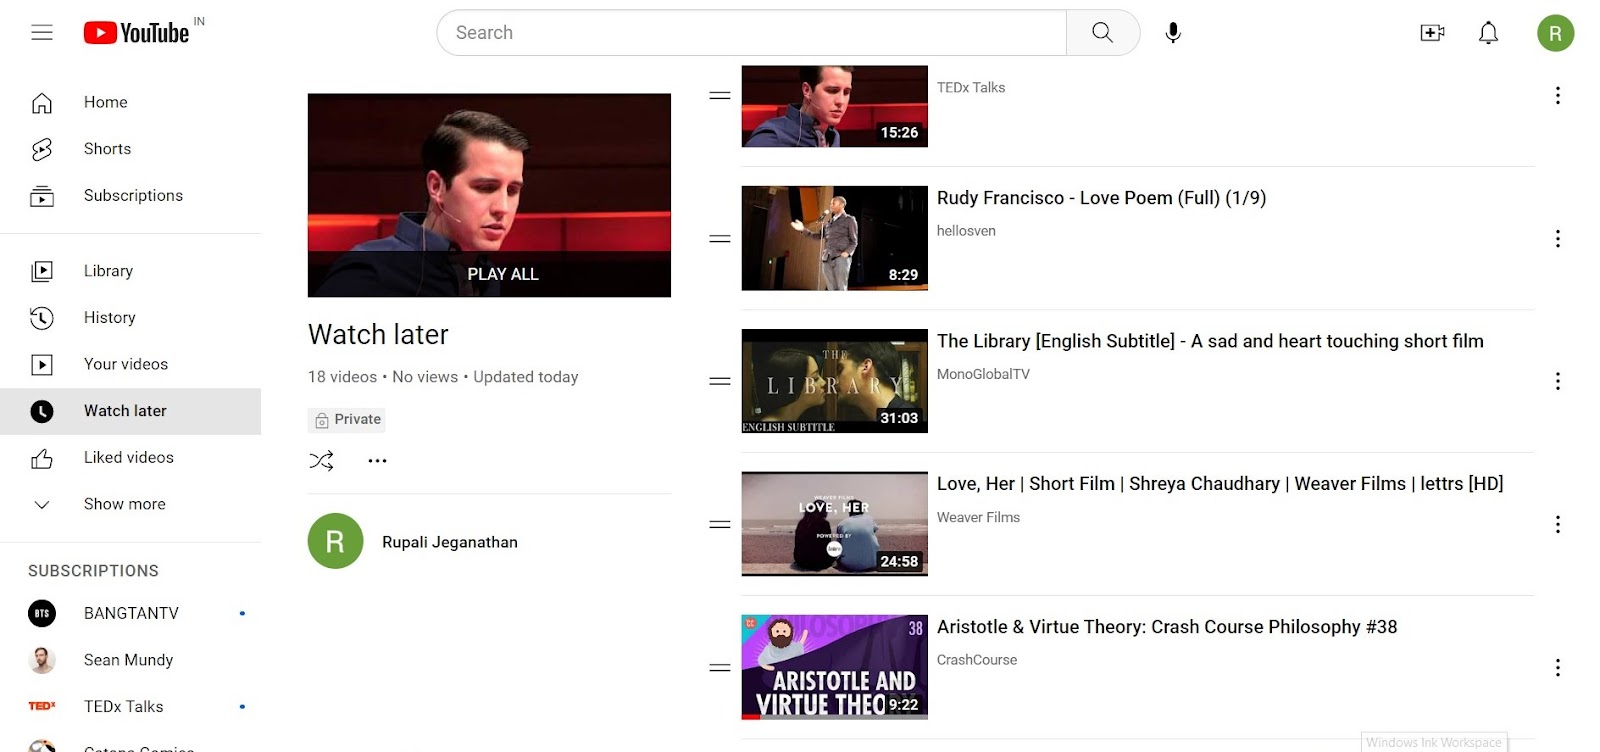This screenshot has width=1600, height=752.
Task: Click the Private lock badge
Action: click(x=347, y=419)
